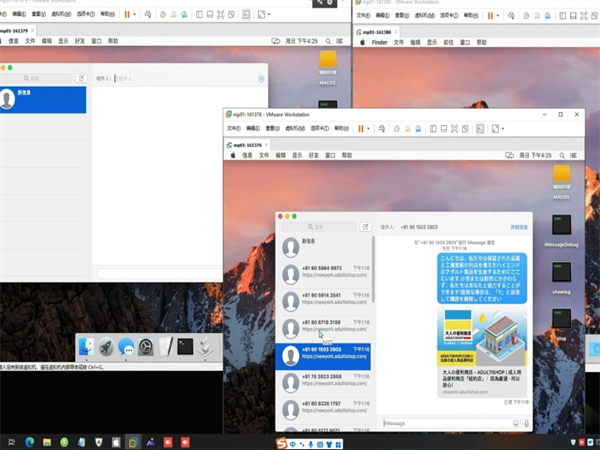600x450 pixels.
Task: Click compose new message icon in Messages
Action: (x=366, y=227)
